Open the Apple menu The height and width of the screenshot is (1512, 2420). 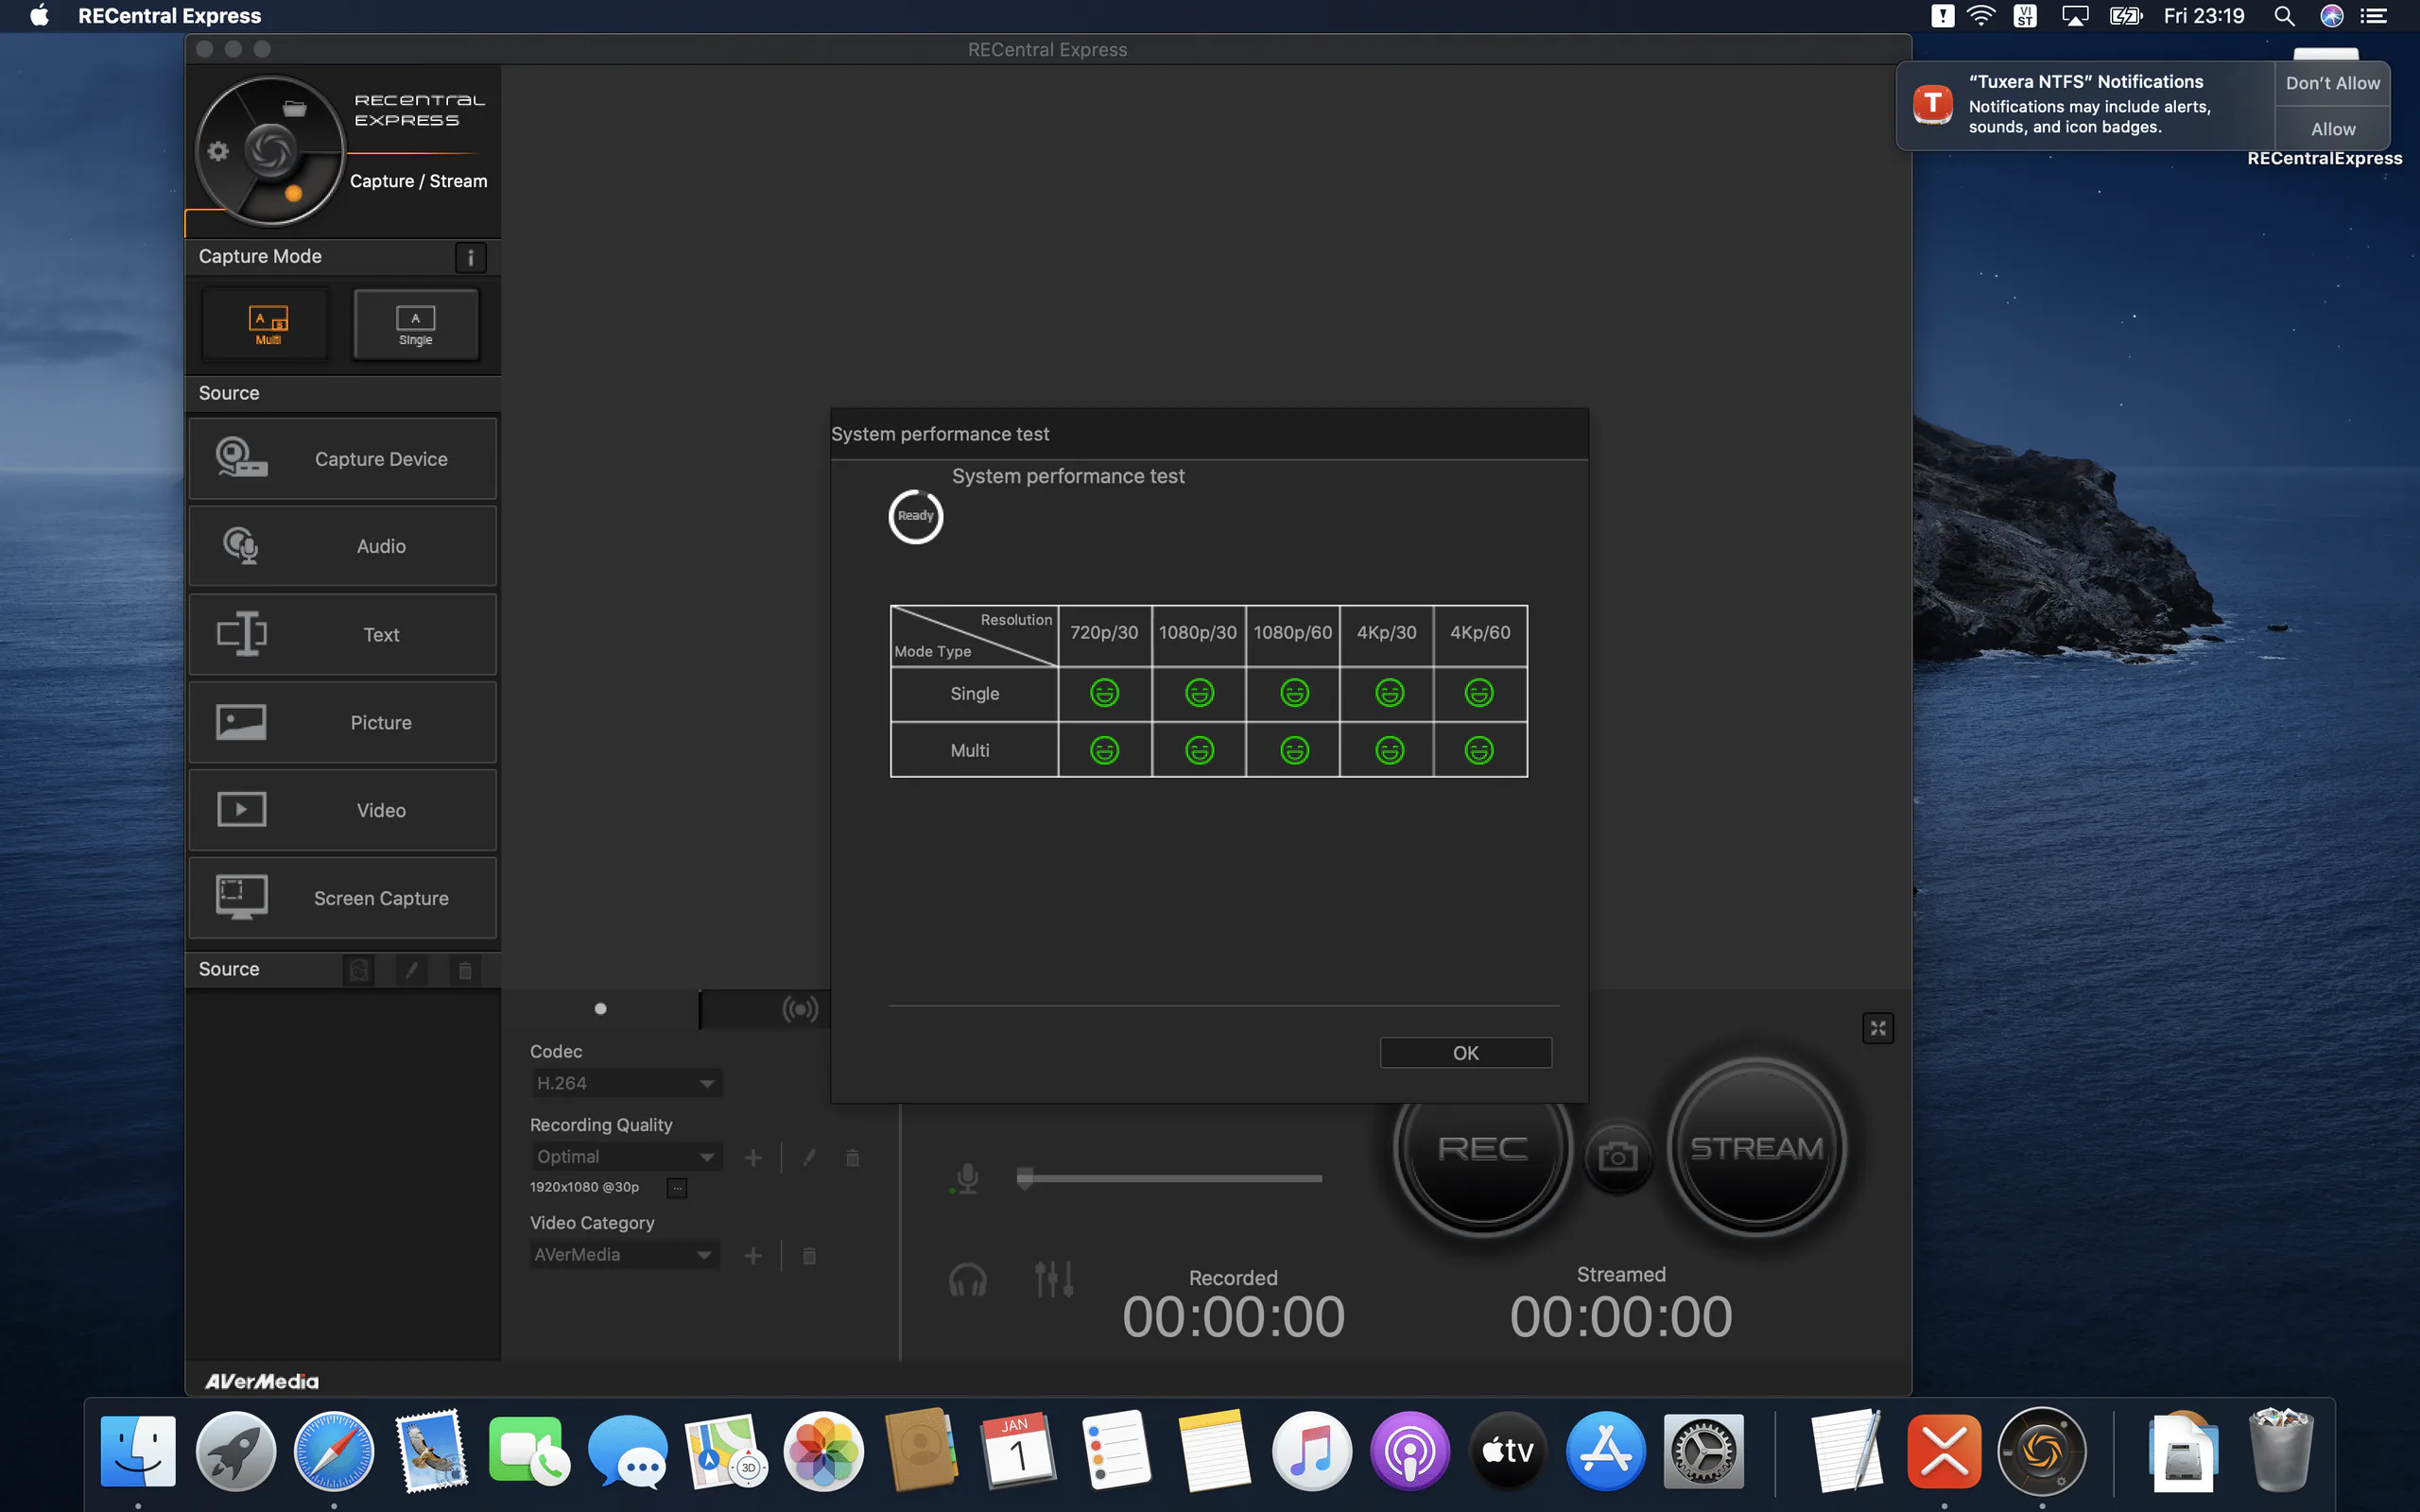coord(39,16)
